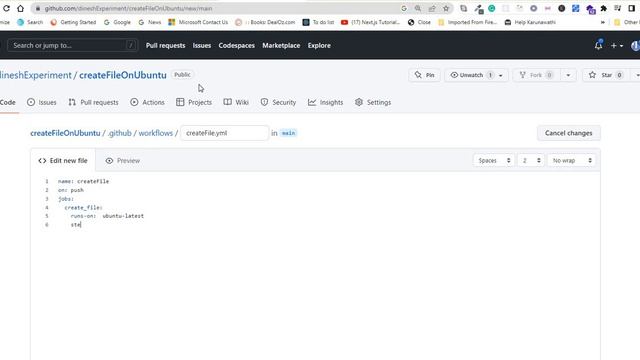The width and height of the screenshot is (640, 360).
Task: Open the Wiki tab
Action: click(236, 102)
